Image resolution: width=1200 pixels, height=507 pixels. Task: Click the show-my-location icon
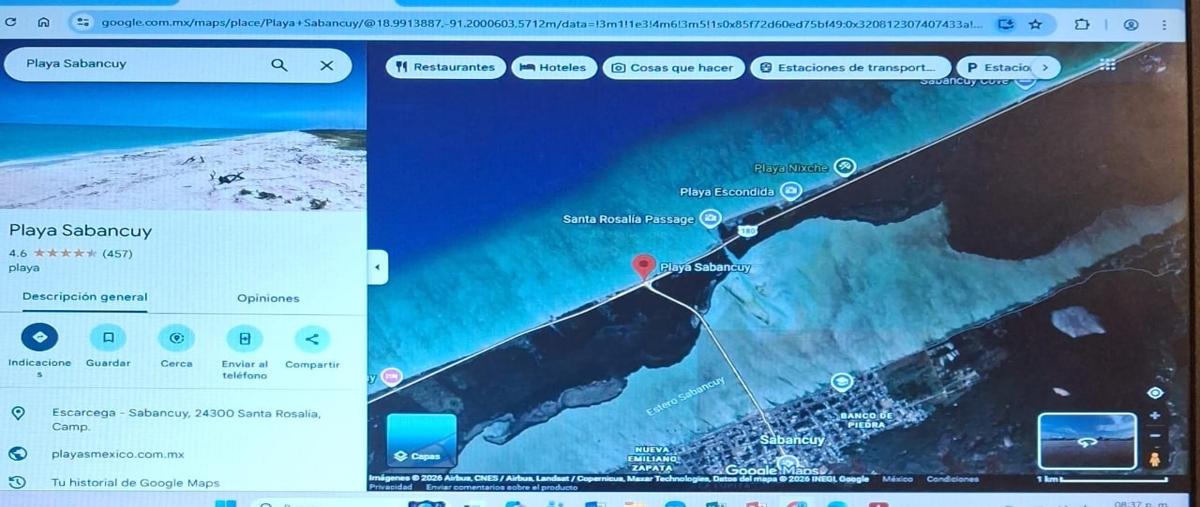(1154, 393)
